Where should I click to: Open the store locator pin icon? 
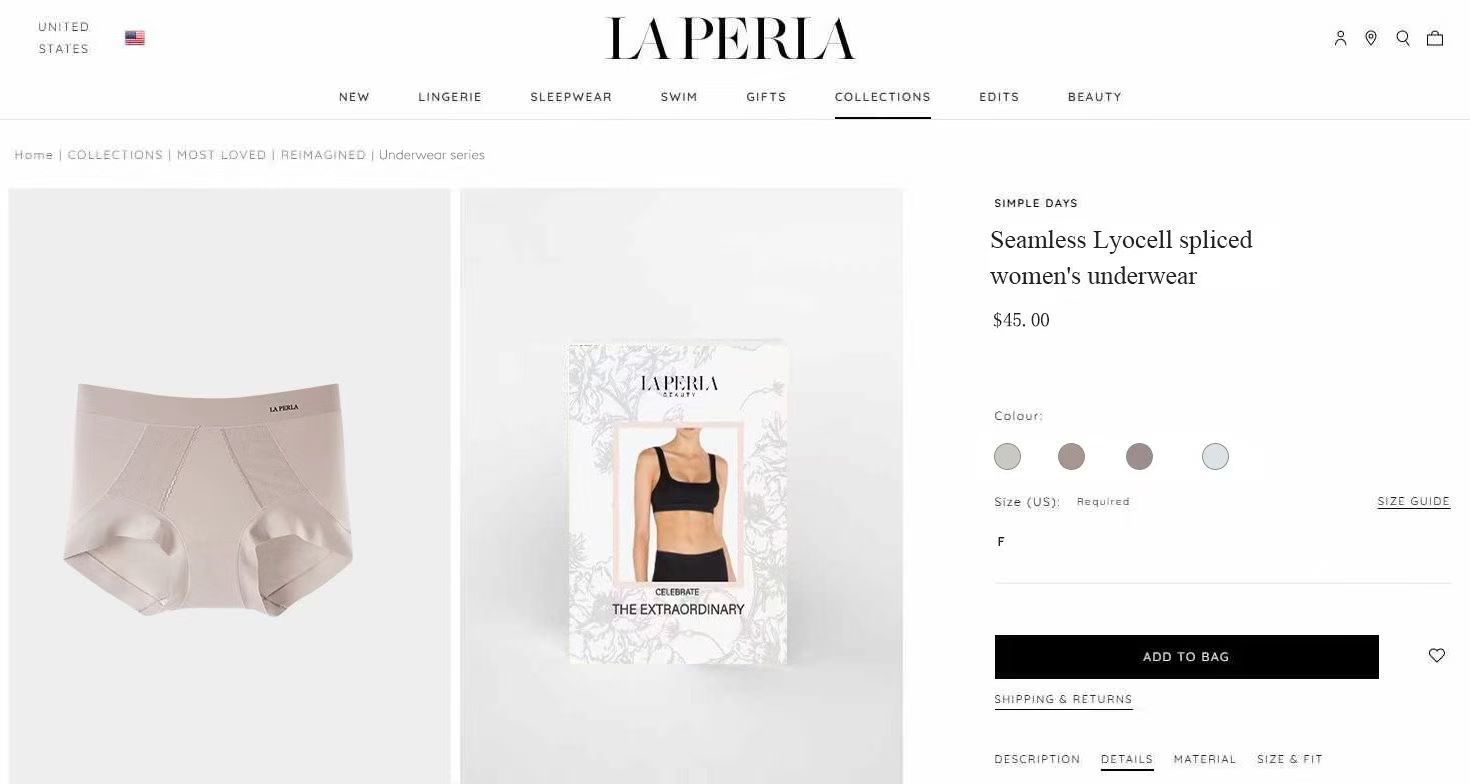pos(1371,38)
